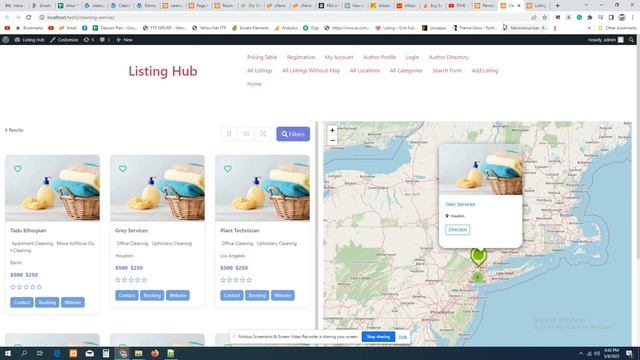Open Add Listing menu item
The width and height of the screenshot is (640, 360).
(485, 71)
